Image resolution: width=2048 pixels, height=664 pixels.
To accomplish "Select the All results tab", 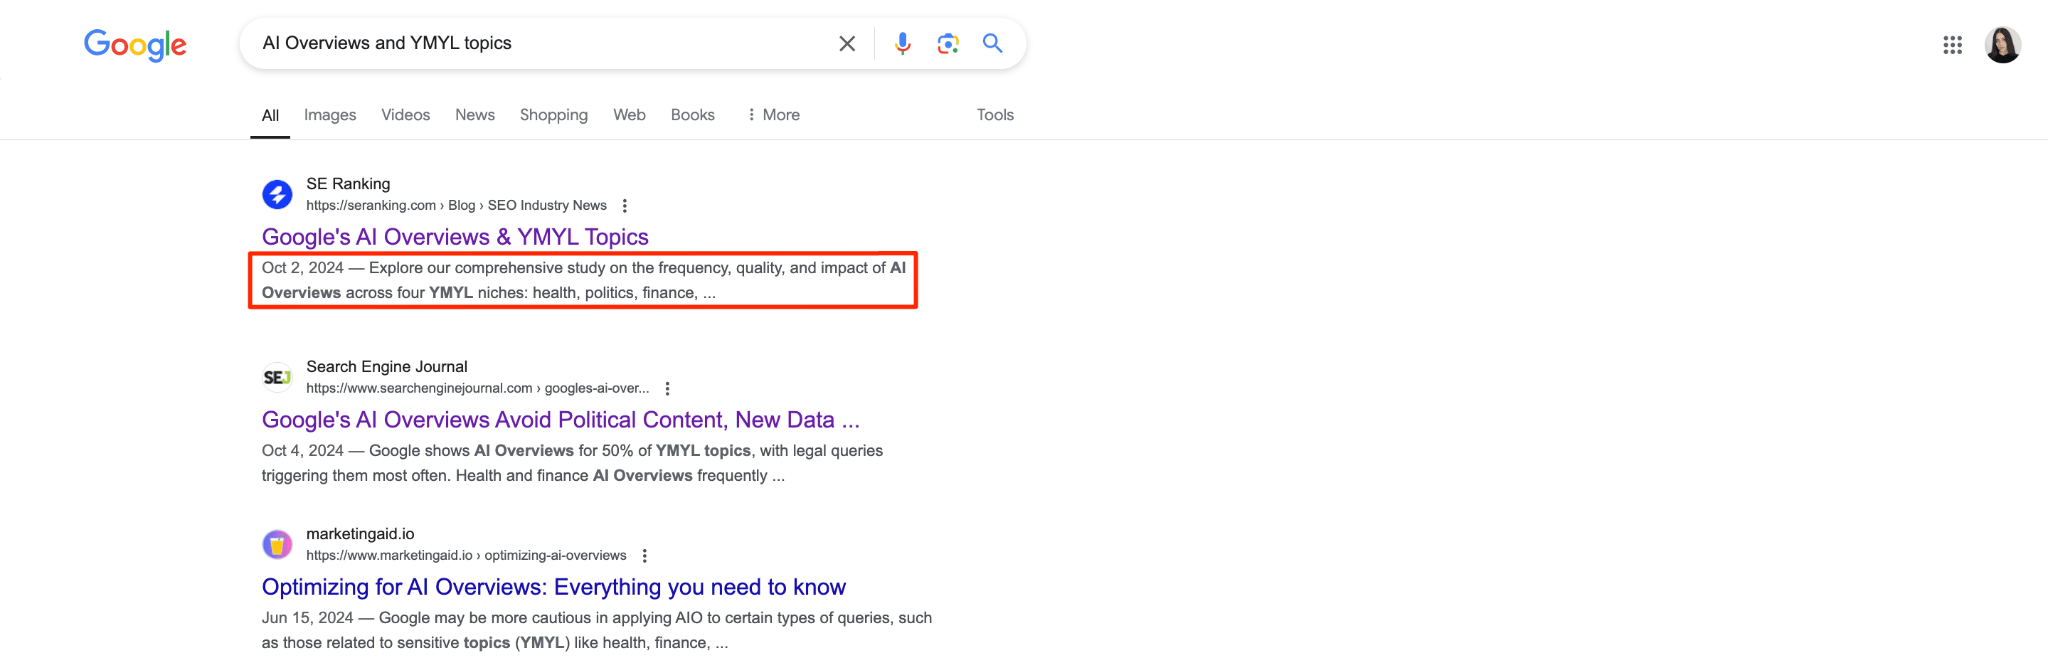I will tap(270, 115).
